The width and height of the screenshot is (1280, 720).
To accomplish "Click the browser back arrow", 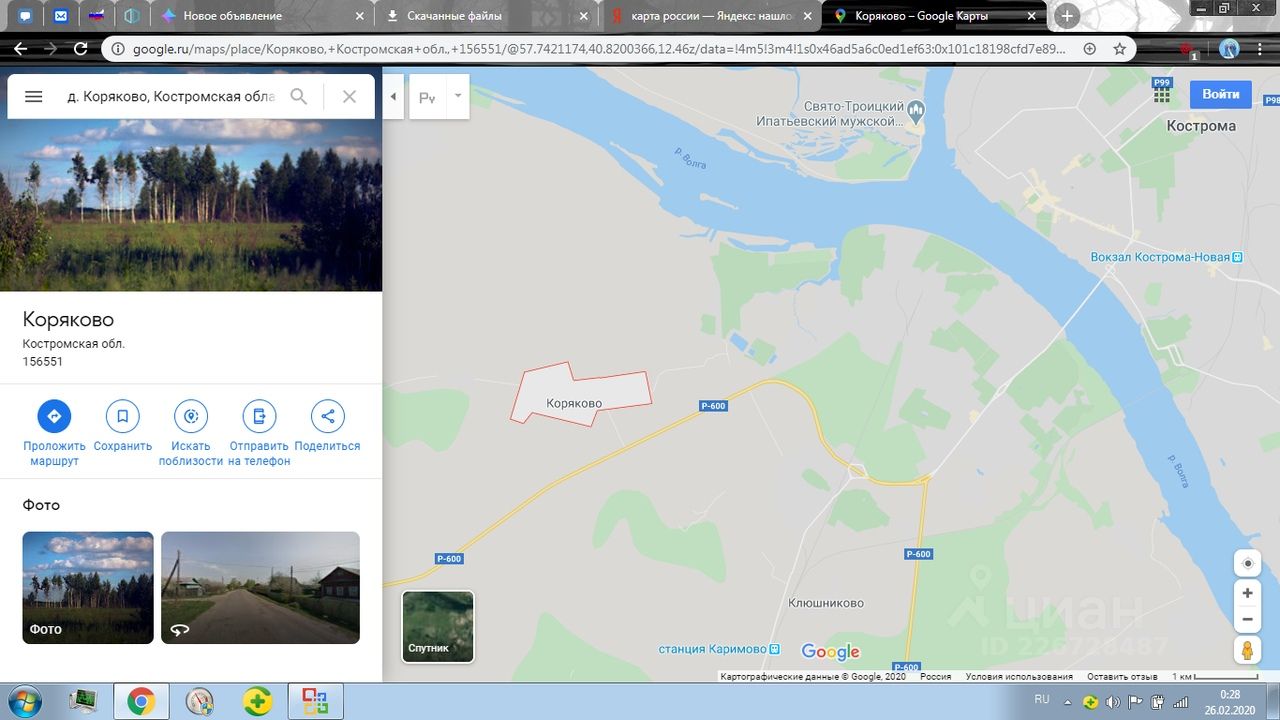I will click(21, 49).
